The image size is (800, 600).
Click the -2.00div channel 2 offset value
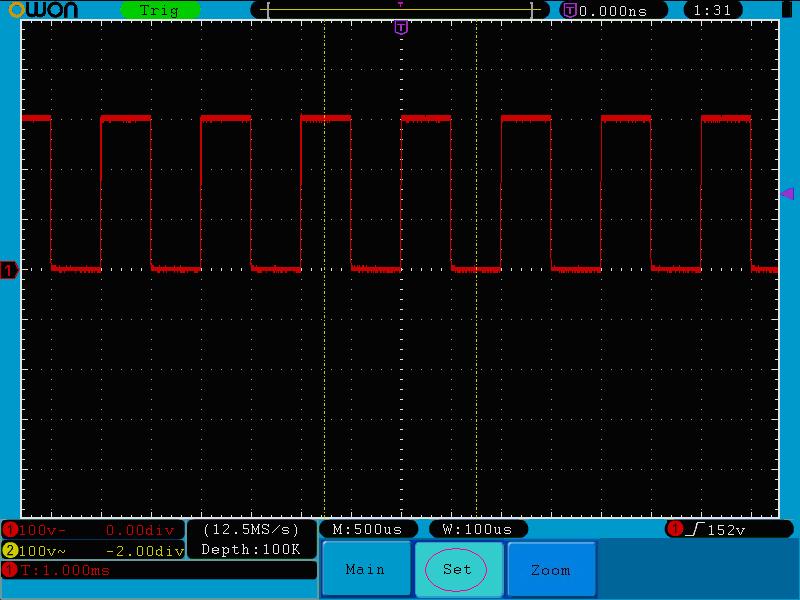145,551
